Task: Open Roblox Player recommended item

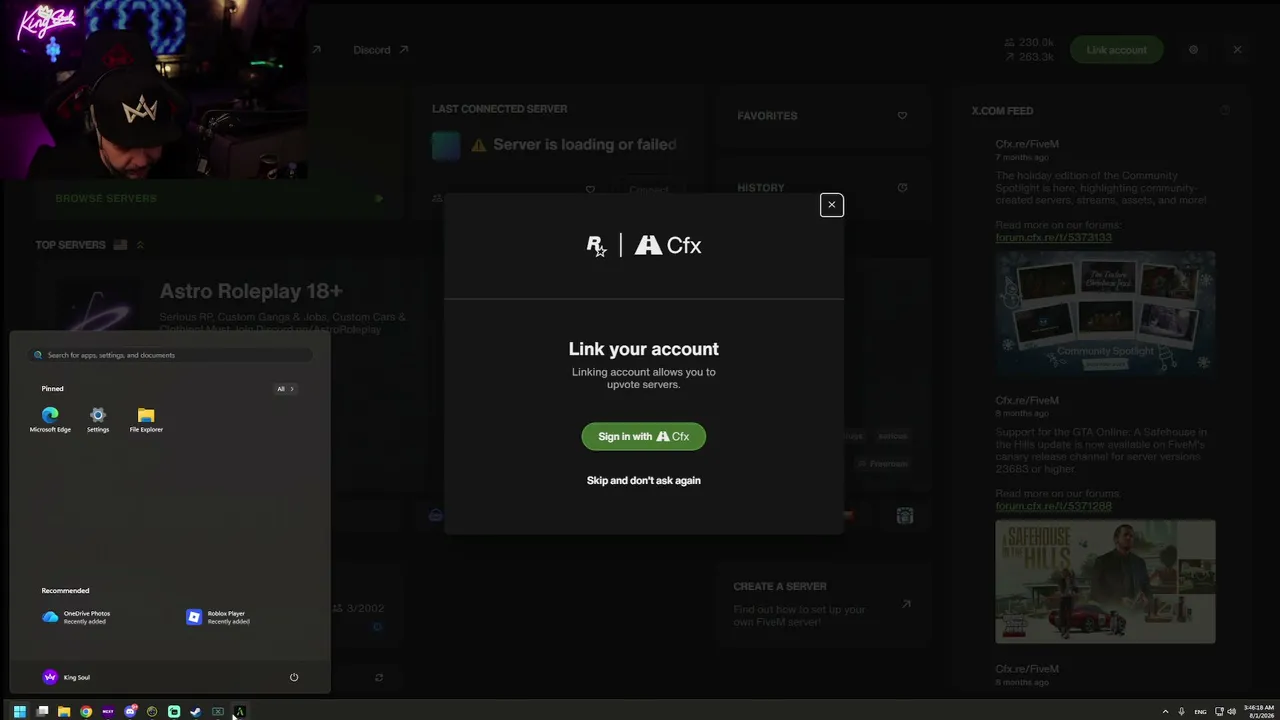Action: 219,617
